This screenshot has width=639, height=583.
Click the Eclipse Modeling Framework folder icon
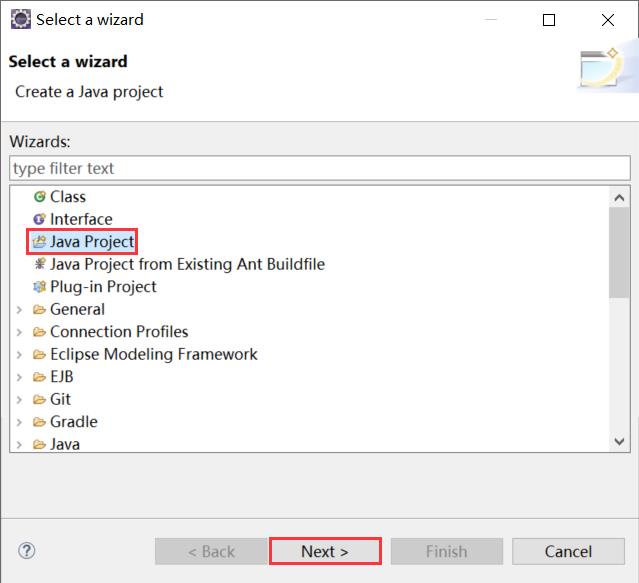(x=40, y=354)
